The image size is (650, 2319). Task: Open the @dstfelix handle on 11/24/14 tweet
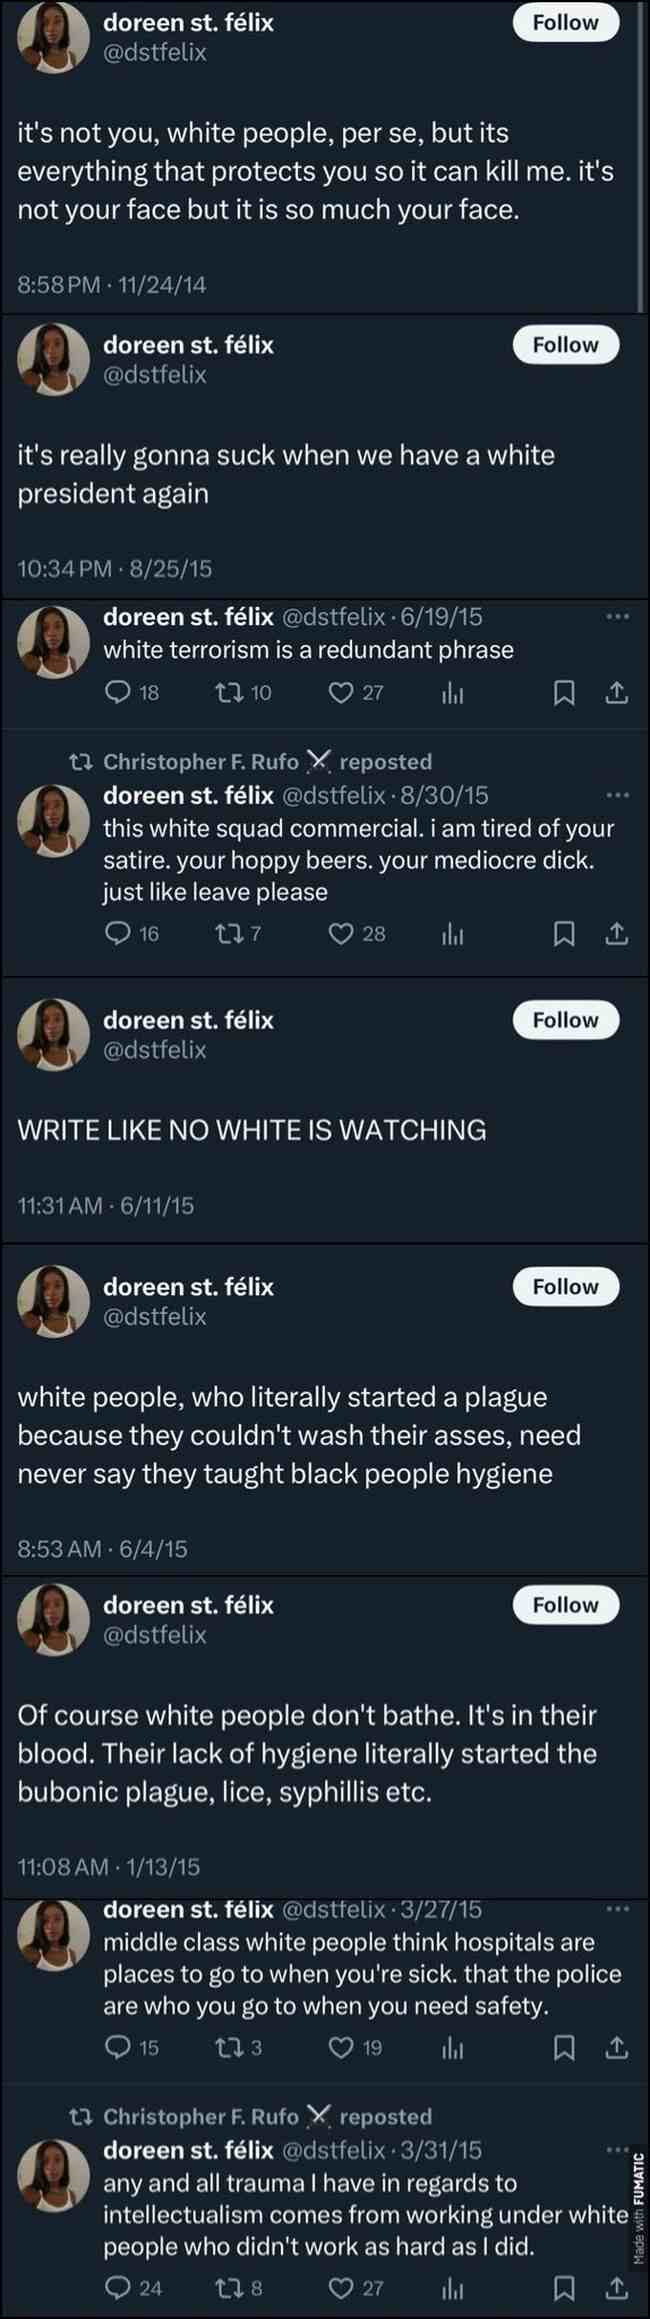click(155, 52)
